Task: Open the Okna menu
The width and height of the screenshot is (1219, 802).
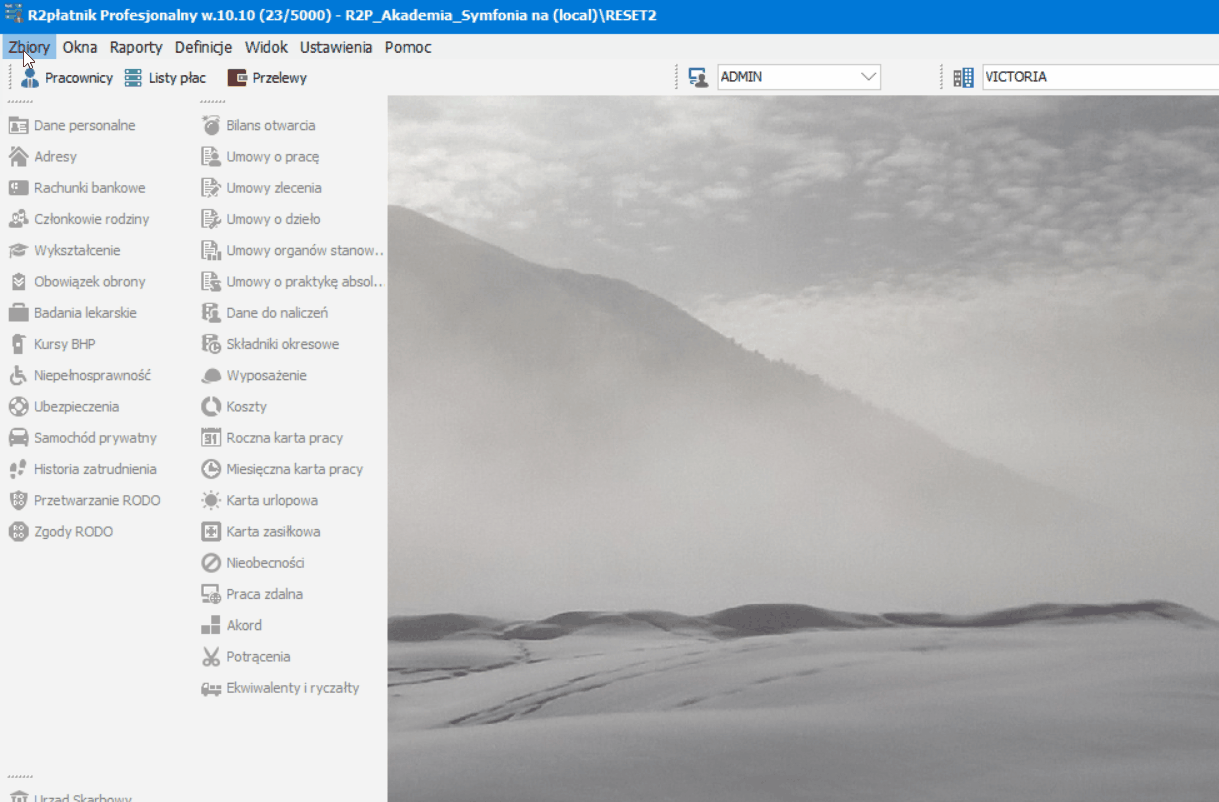Action: click(80, 47)
